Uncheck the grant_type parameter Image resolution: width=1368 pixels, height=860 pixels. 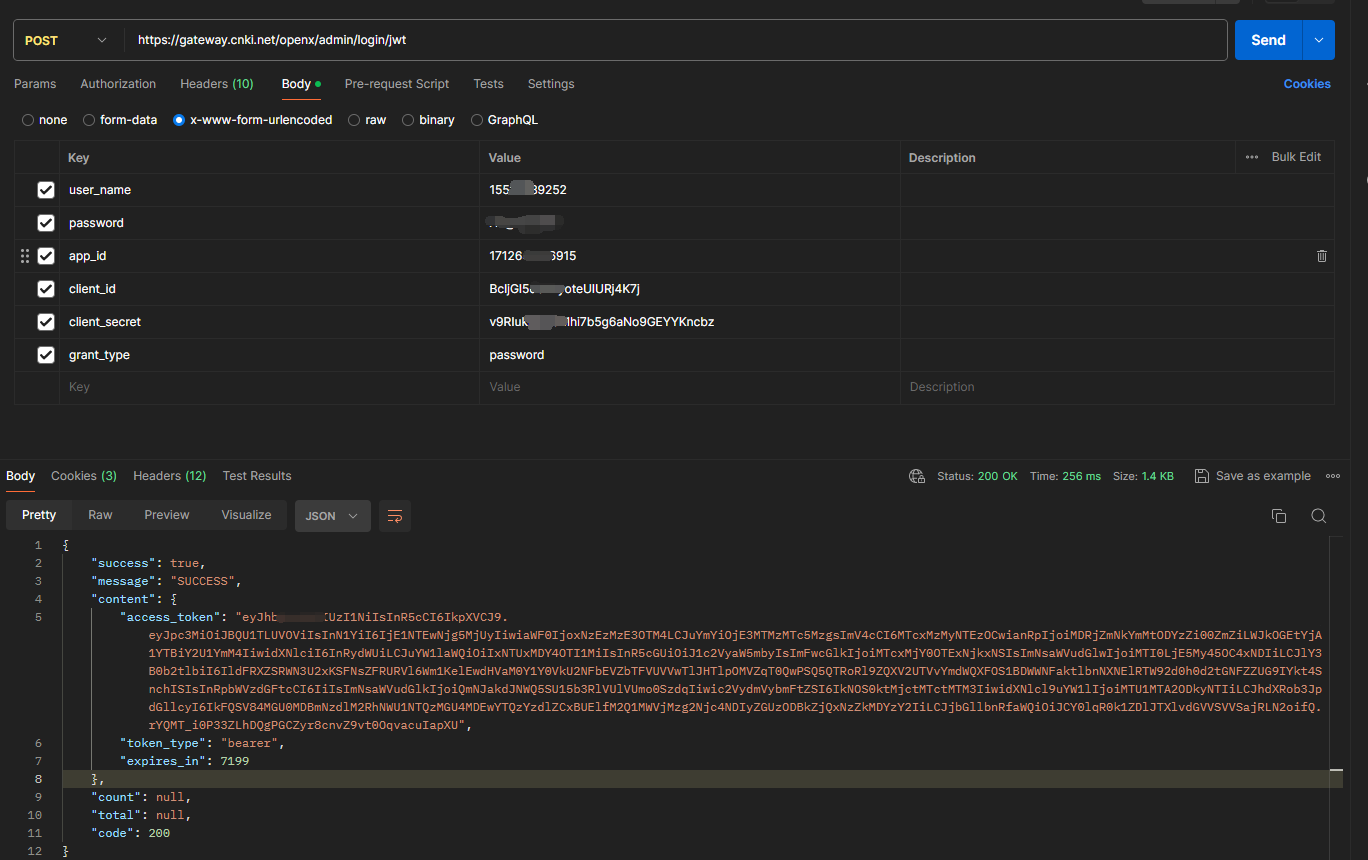click(45, 355)
